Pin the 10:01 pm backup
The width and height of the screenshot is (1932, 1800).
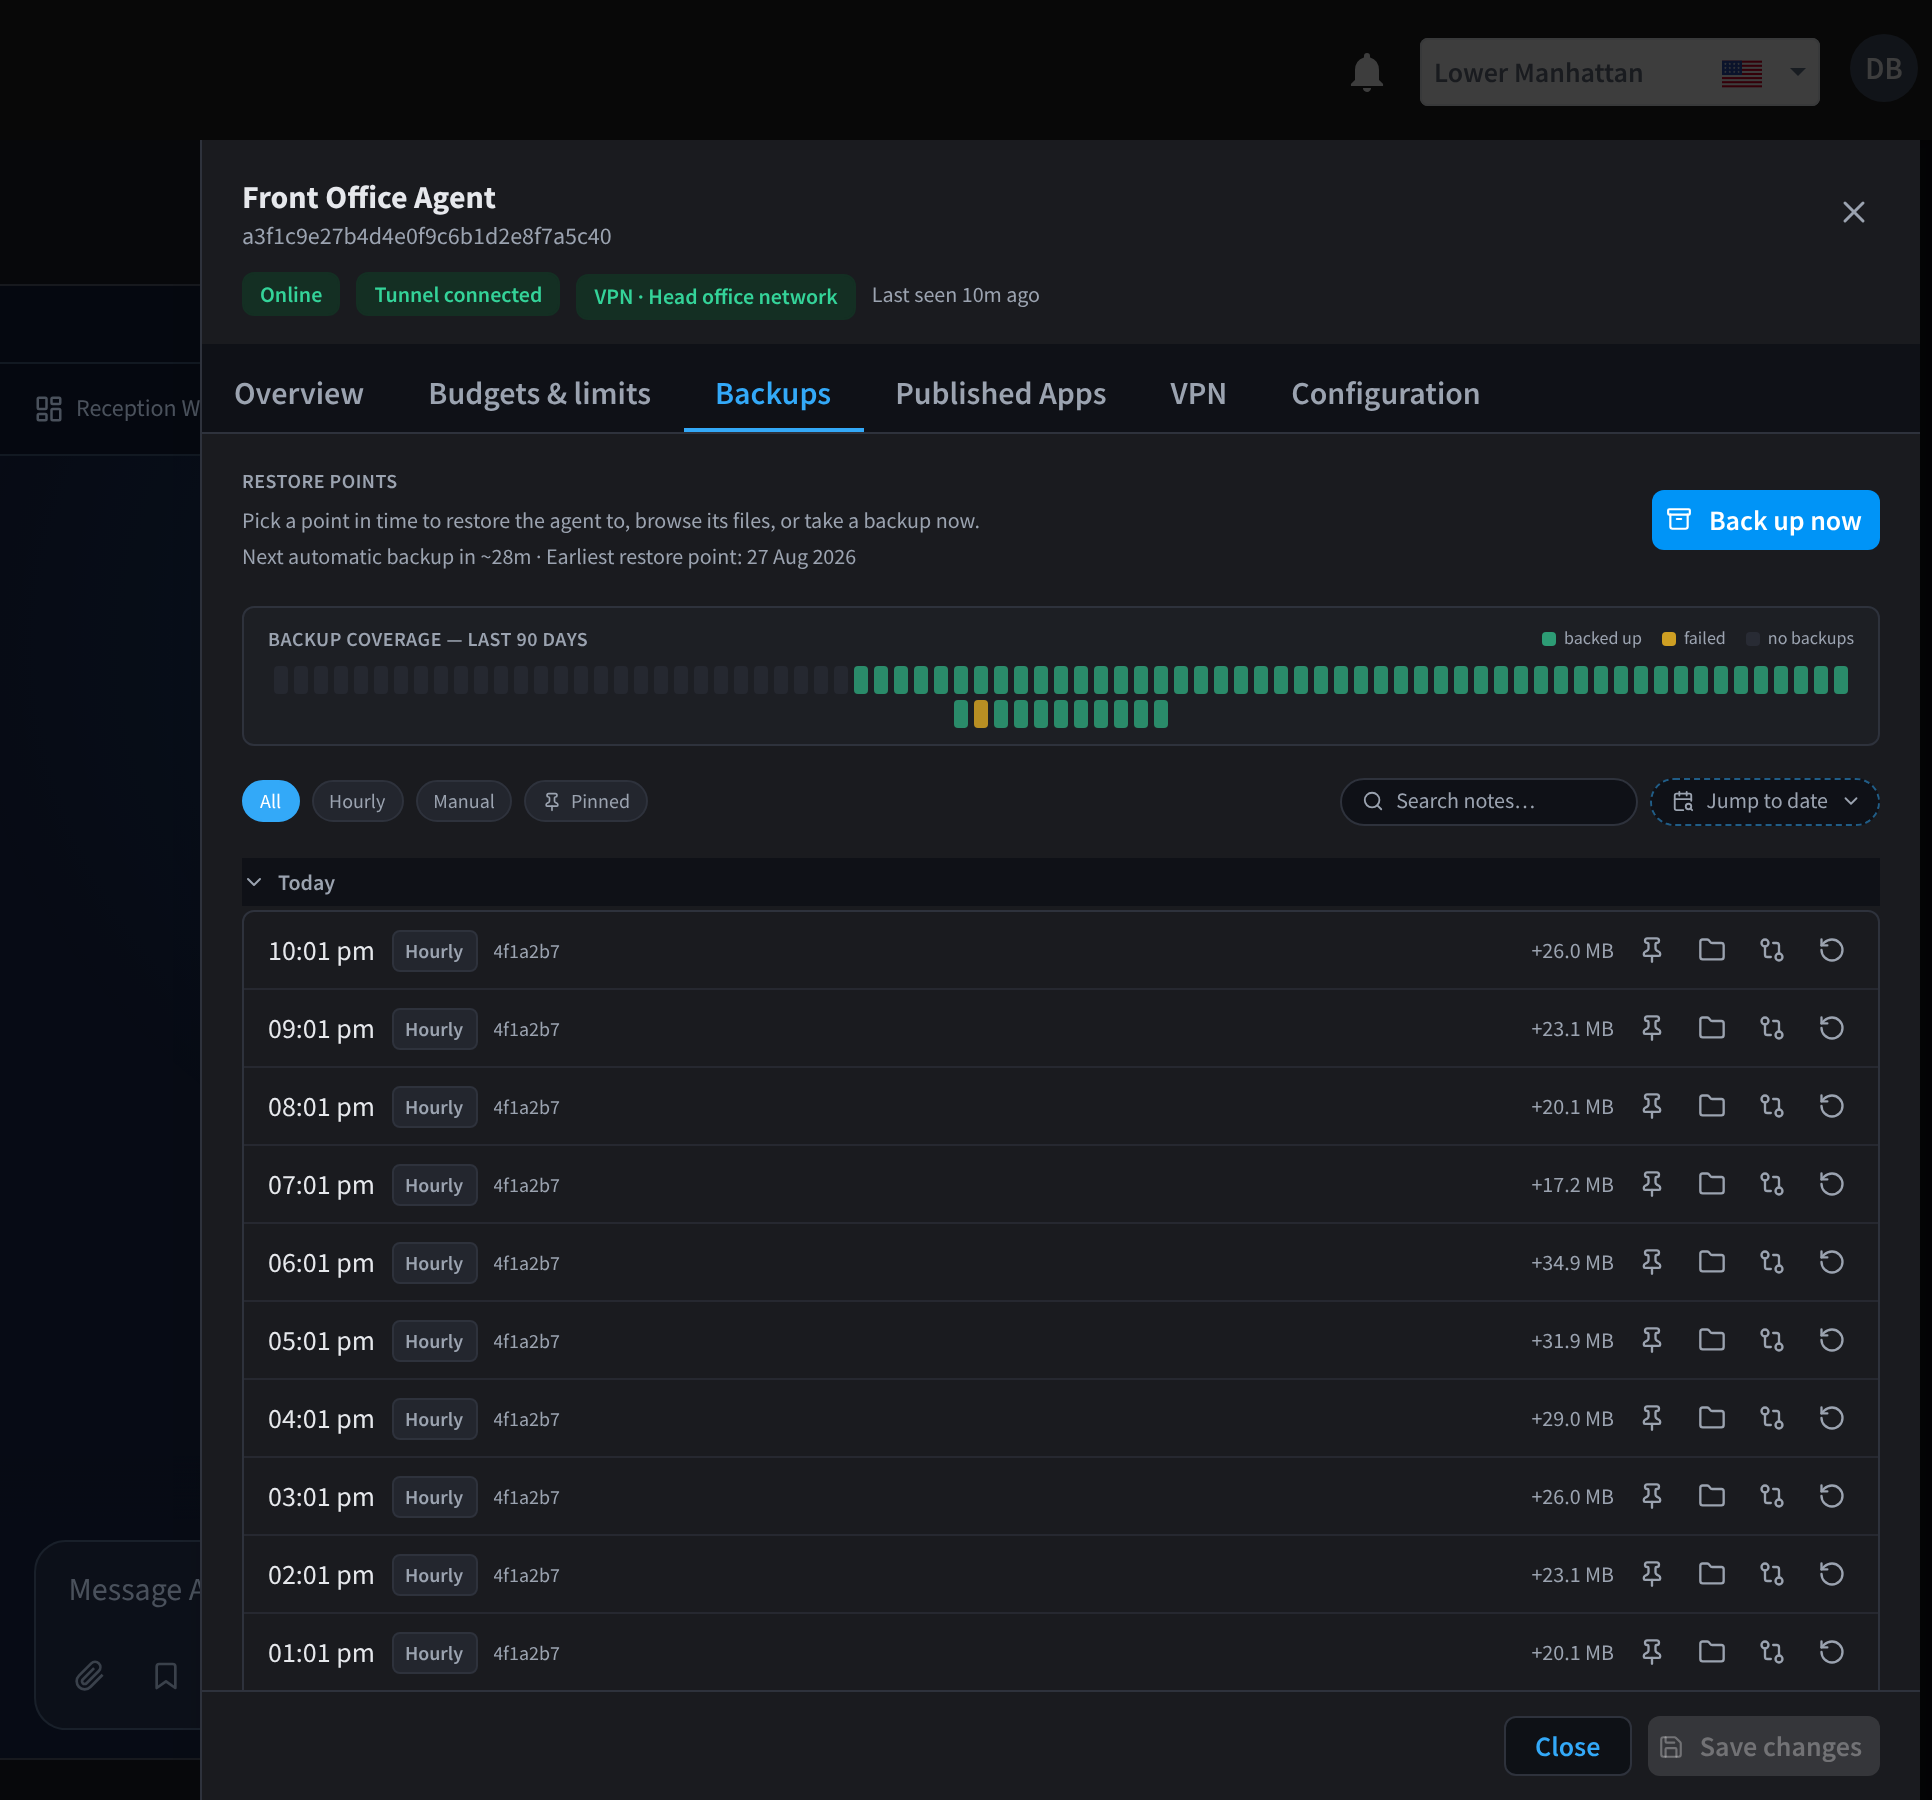tap(1652, 950)
